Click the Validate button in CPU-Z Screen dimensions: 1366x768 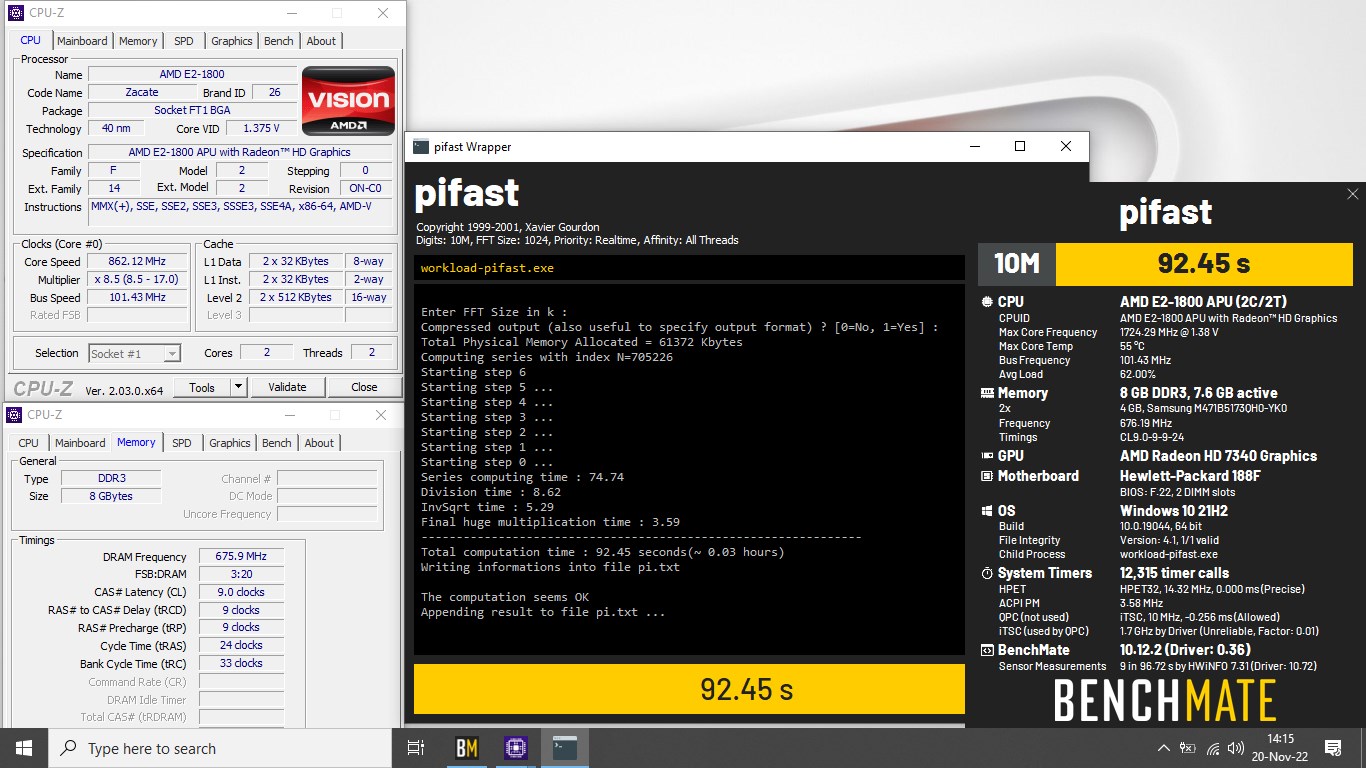[x=287, y=387]
